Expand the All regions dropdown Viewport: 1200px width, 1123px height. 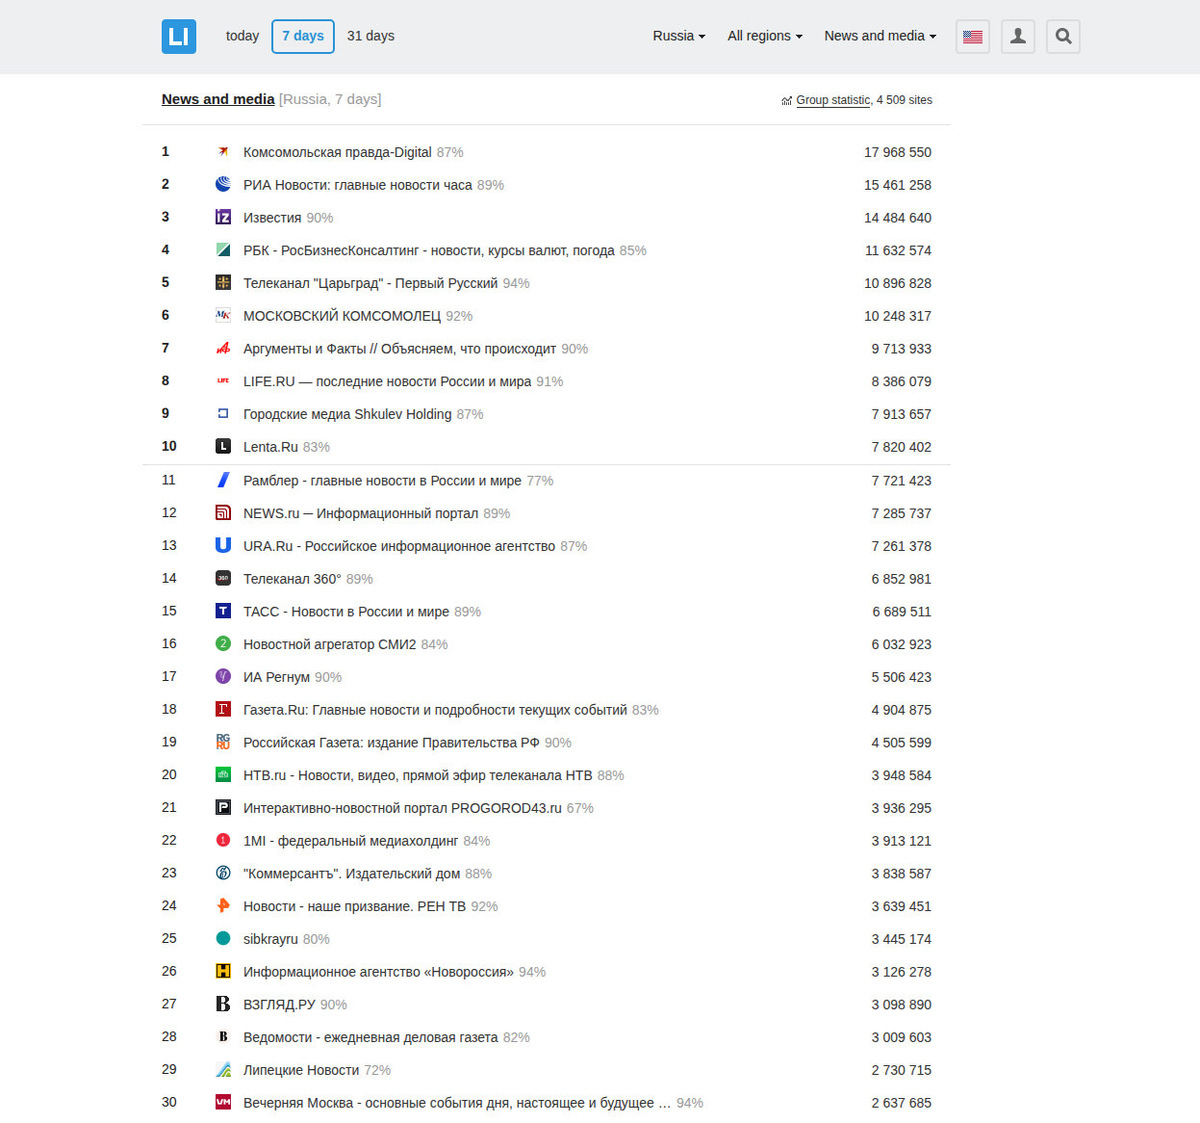point(765,36)
